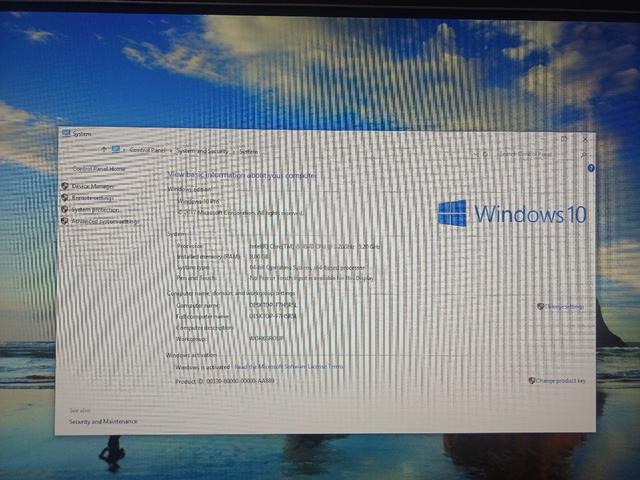This screenshot has height=480, width=640.
Task: Open Remote settings
Action: (x=92, y=198)
